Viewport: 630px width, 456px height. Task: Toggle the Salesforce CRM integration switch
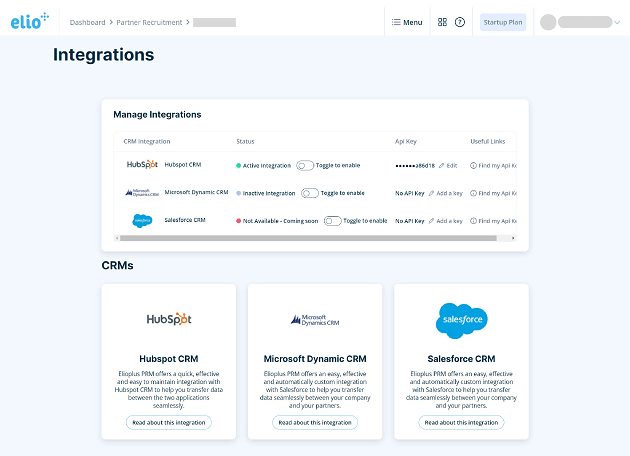click(x=332, y=221)
